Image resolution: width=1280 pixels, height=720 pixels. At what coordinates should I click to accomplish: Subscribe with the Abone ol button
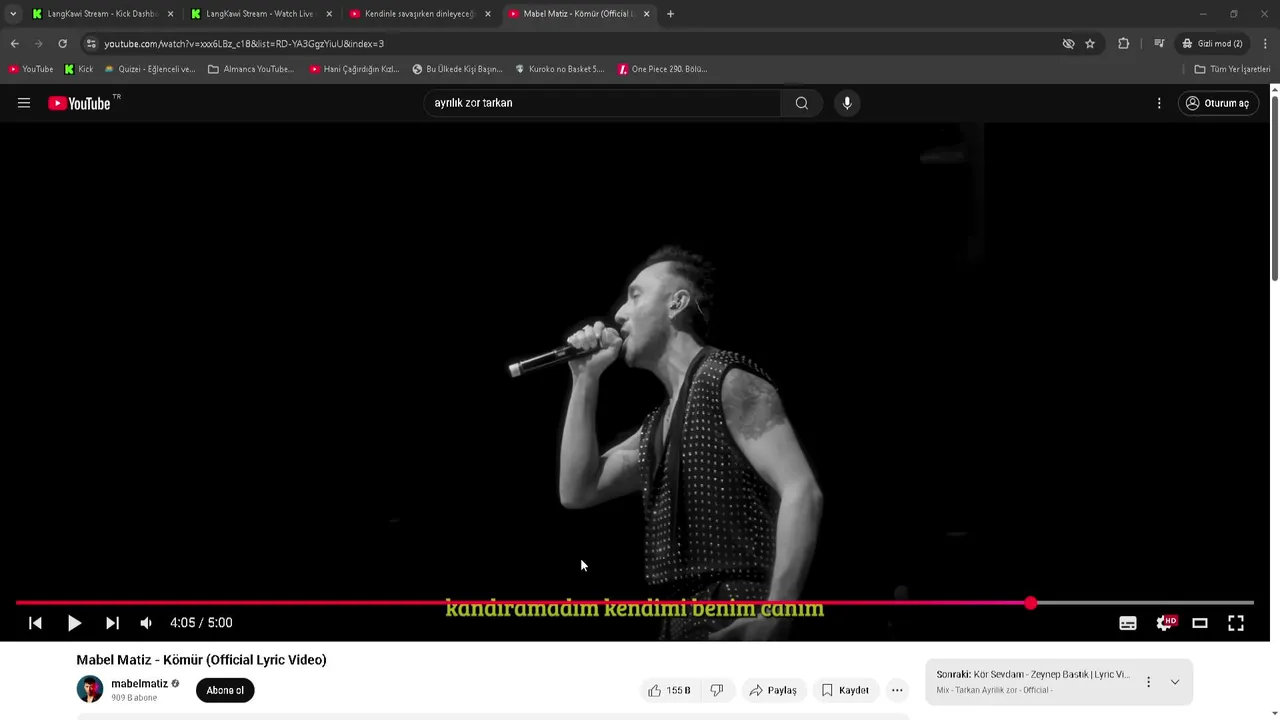pos(225,690)
